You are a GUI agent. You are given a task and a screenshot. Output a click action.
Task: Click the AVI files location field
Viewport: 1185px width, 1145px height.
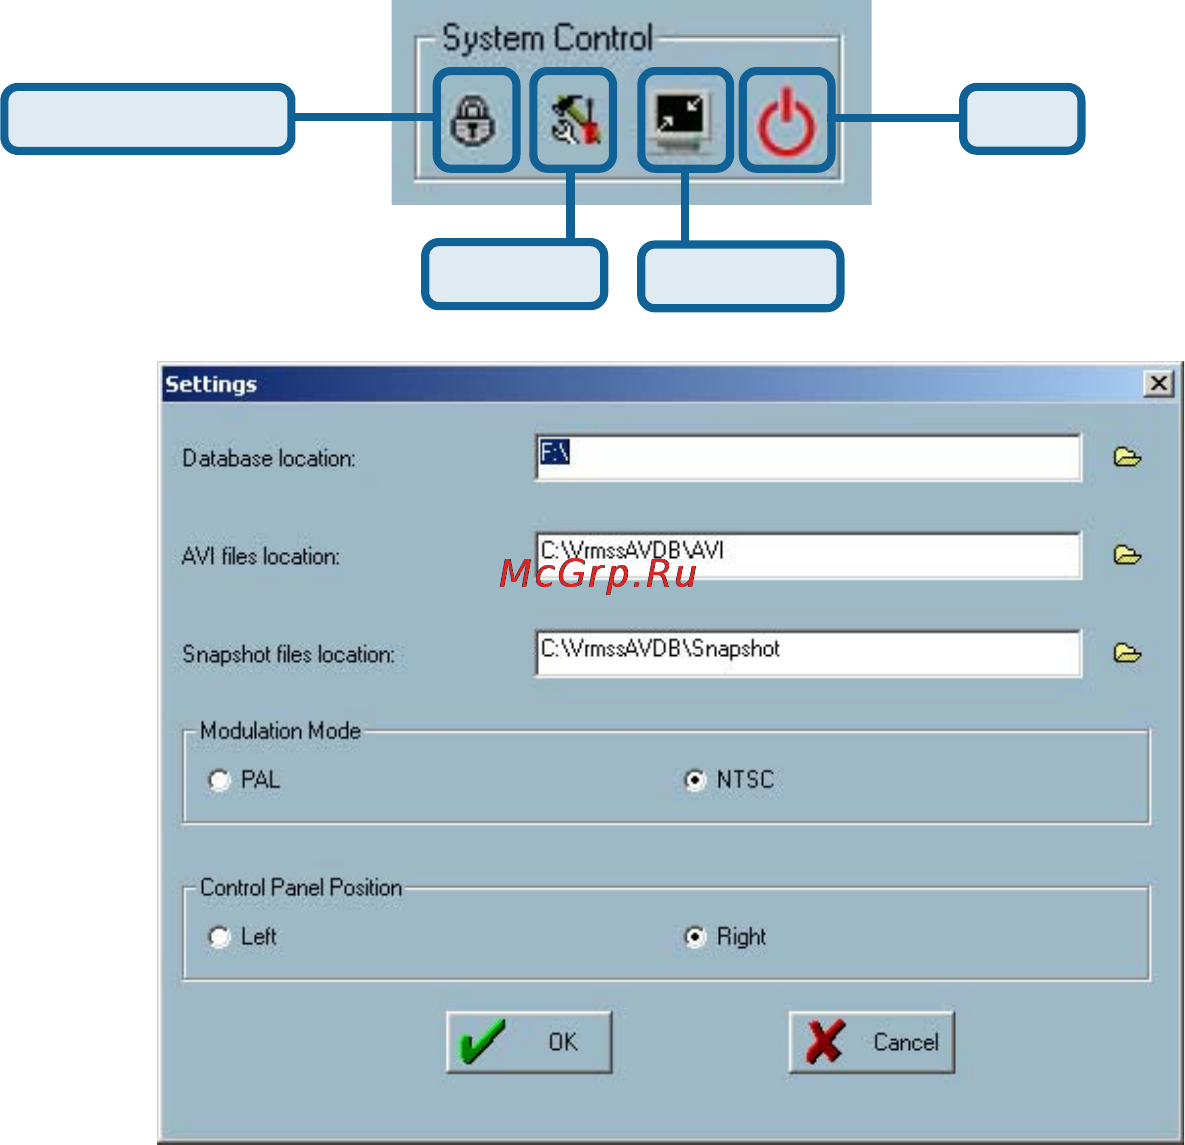pos(808,555)
